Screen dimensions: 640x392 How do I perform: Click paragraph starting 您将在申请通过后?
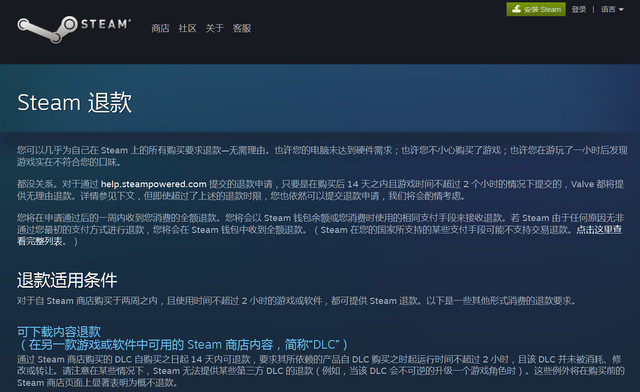click(320, 229)
